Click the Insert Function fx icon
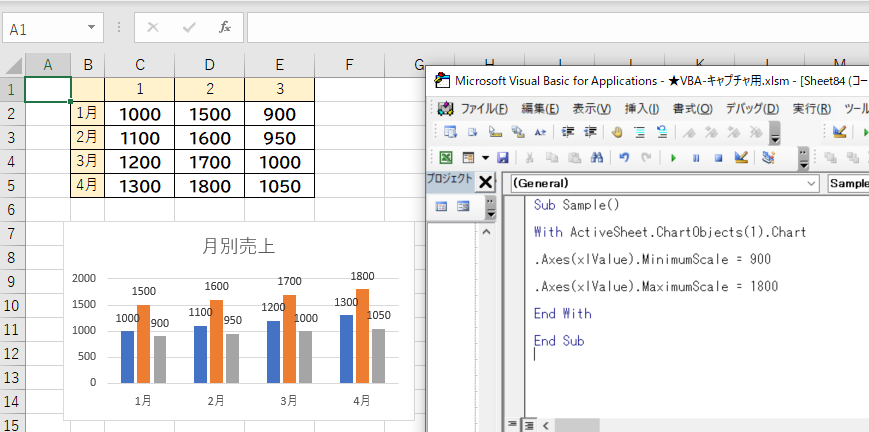This screenshot has height=432, width=869. [x=225, y=27]
